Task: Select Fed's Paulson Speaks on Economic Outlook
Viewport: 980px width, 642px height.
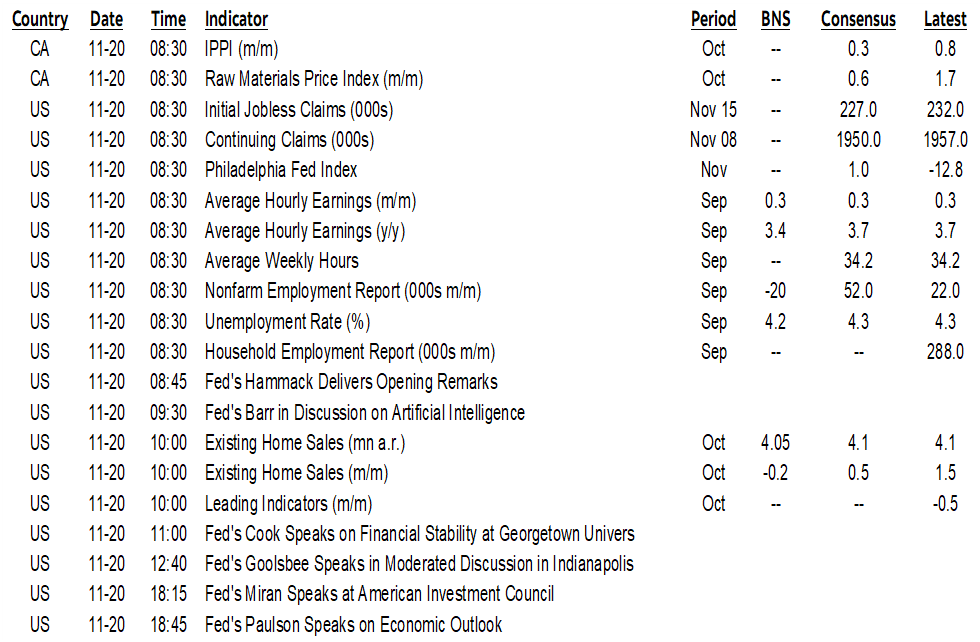Action: 353,624
